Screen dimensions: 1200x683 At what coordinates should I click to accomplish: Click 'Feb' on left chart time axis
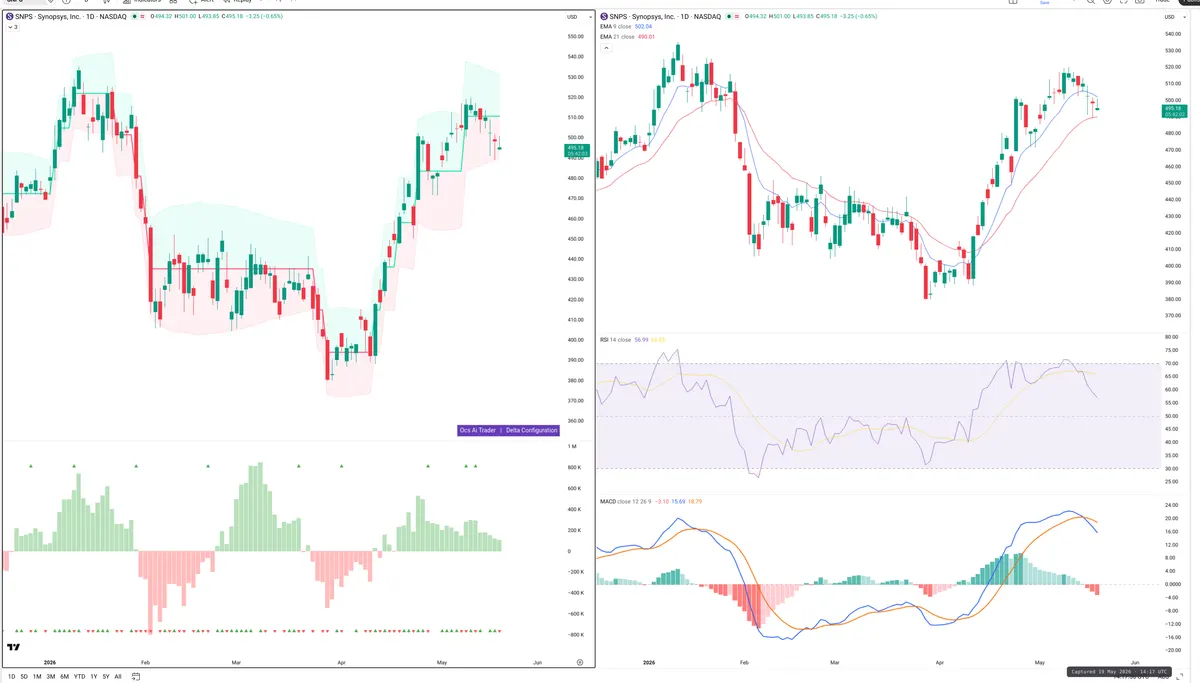pyautogui.click(x=146, y=662)
